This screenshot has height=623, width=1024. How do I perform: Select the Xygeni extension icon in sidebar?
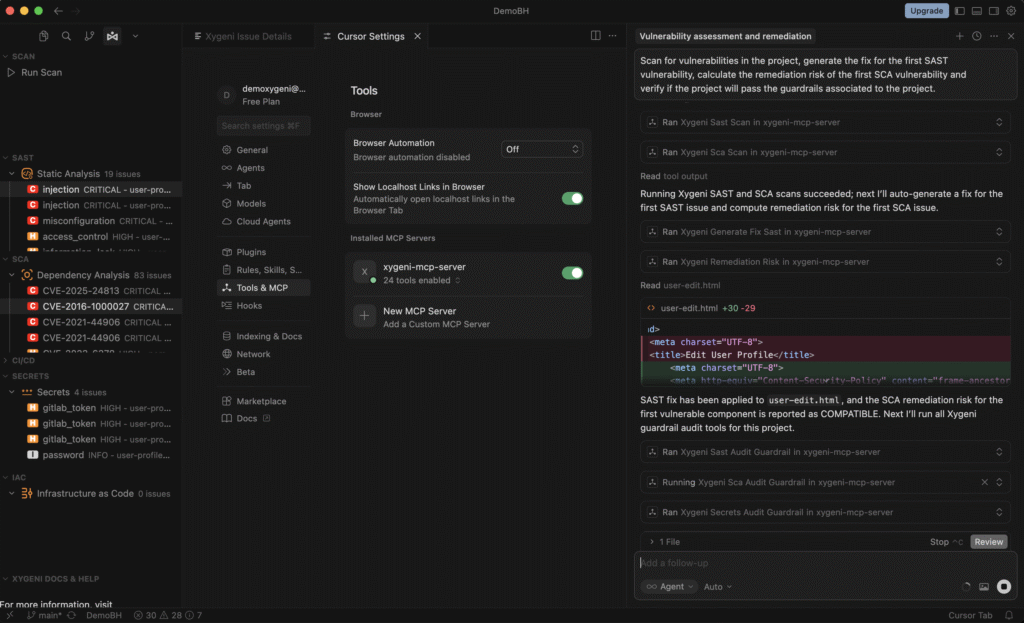click(112, 37)
